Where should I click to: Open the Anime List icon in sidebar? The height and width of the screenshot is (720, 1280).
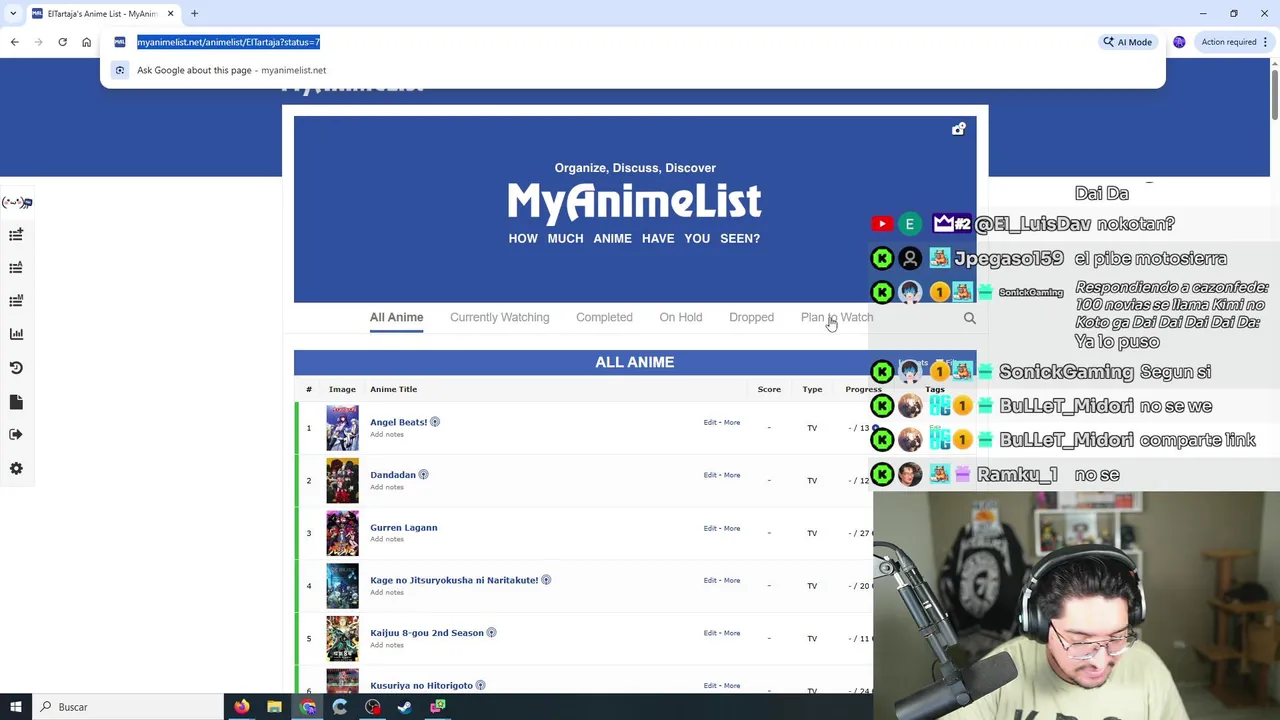[16, 268]
